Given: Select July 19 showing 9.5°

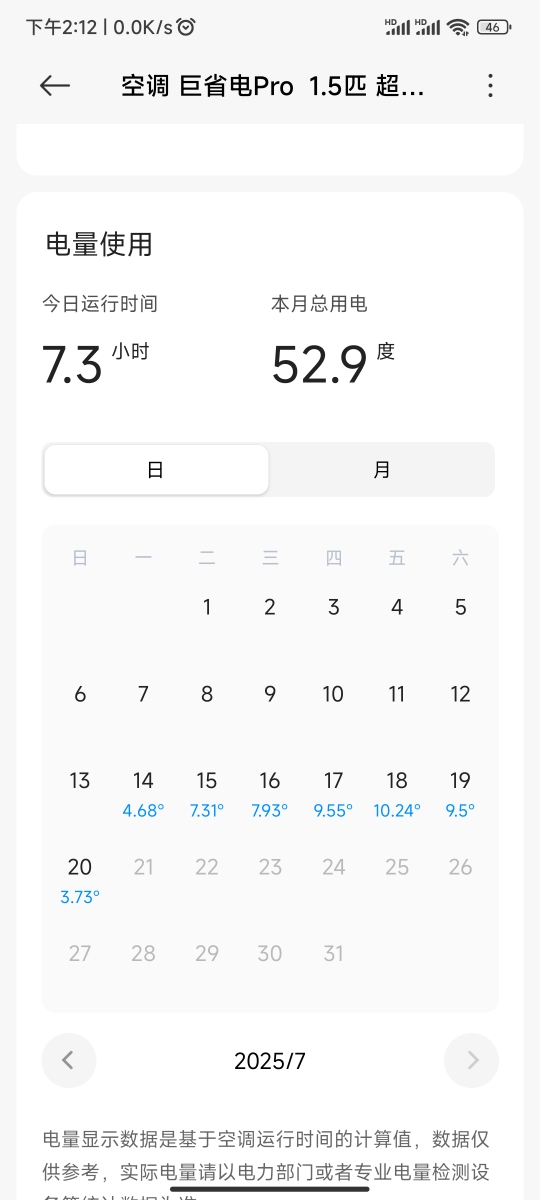Looking at the screenshot, I should (x=460, y=793).
